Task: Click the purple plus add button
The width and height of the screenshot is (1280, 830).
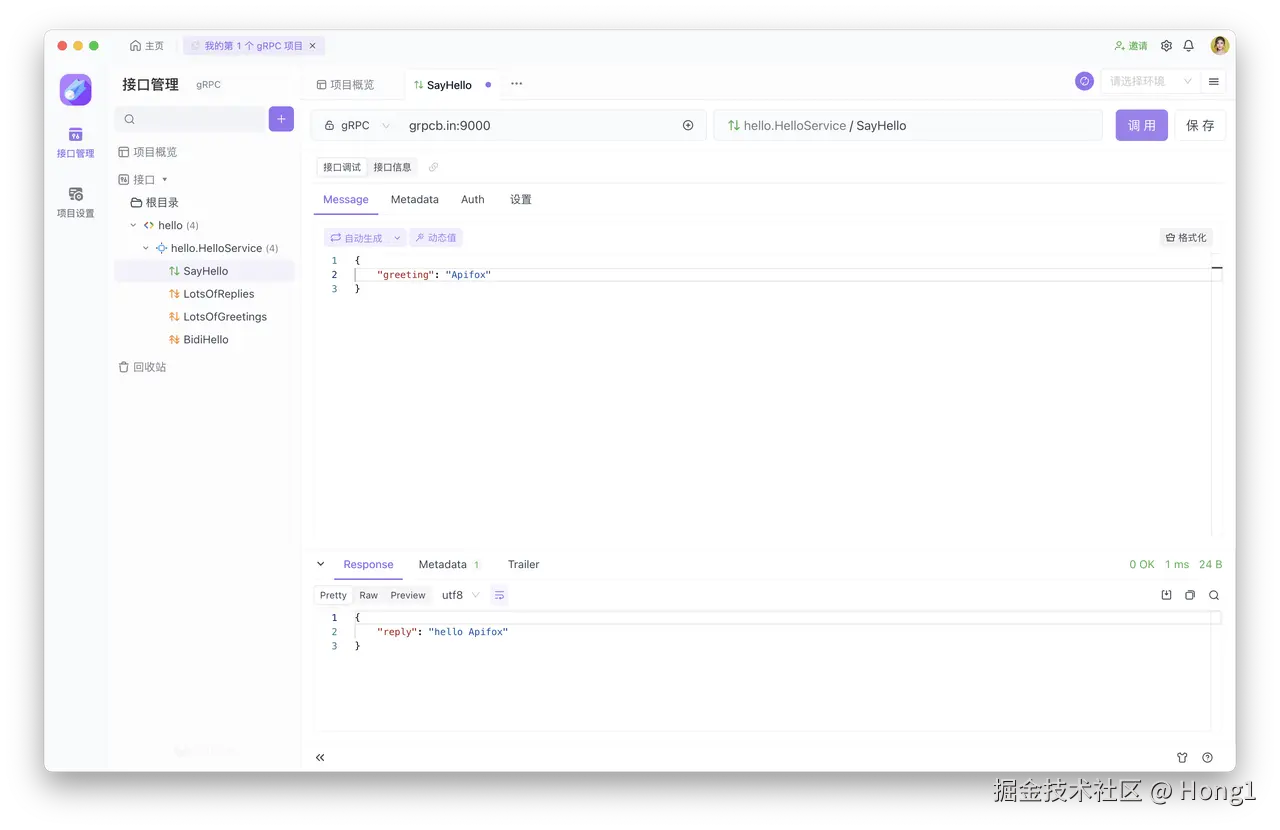Action: (x=281, y=119)
